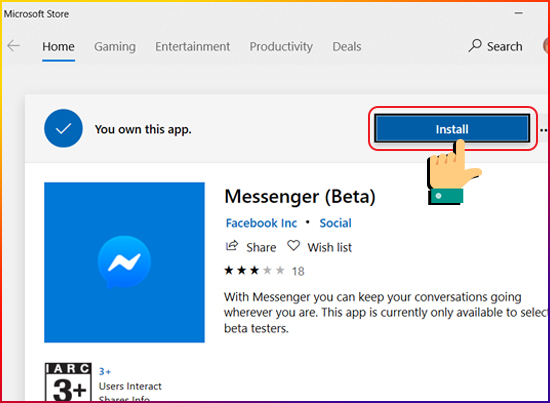Go back using the back arrow
Image resolution: width=550 pixels, height=403 pixels.
click(x=14, y=46)
